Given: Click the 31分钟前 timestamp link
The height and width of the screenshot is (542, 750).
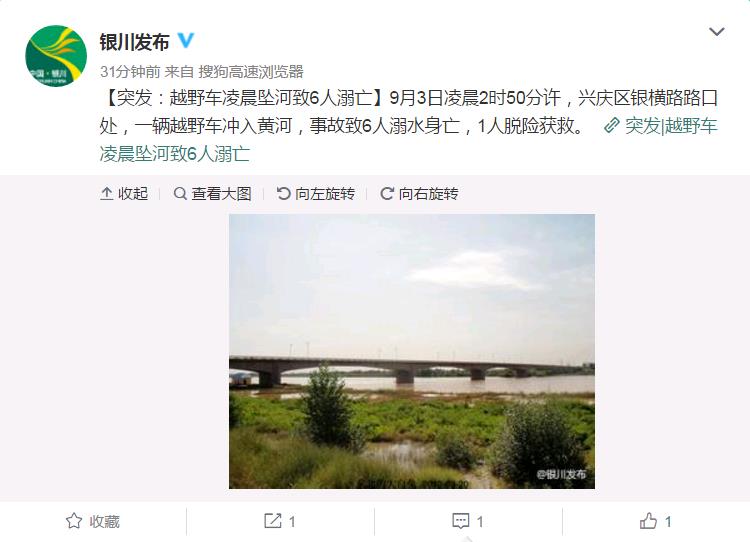Looking at the screenshot, I should (x=130, y=72).
